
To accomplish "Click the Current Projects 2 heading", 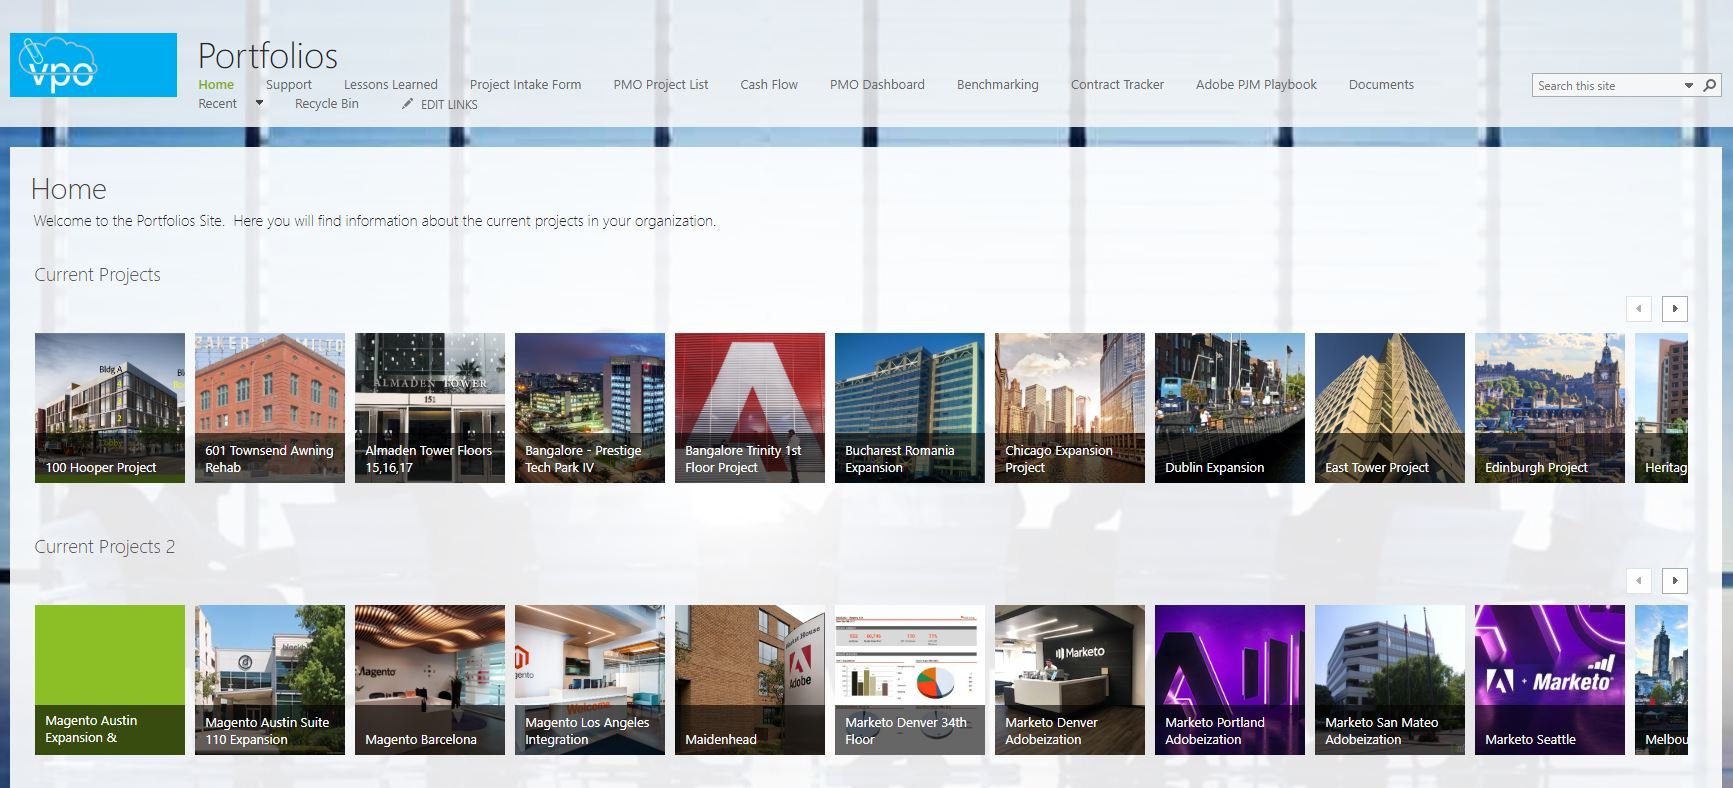I will [105, 547].
